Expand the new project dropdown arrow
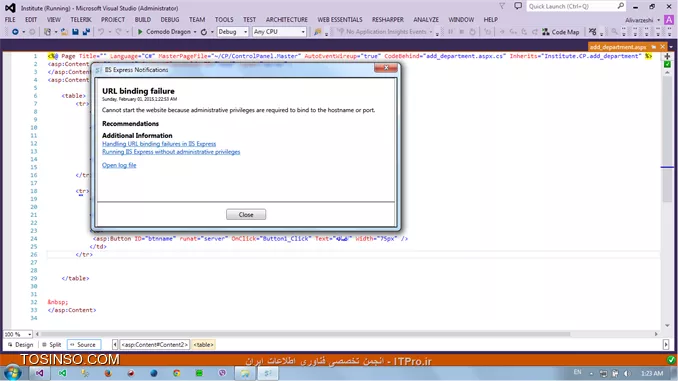The height and width of the screenshot is (381, 678). pos(56,32)
